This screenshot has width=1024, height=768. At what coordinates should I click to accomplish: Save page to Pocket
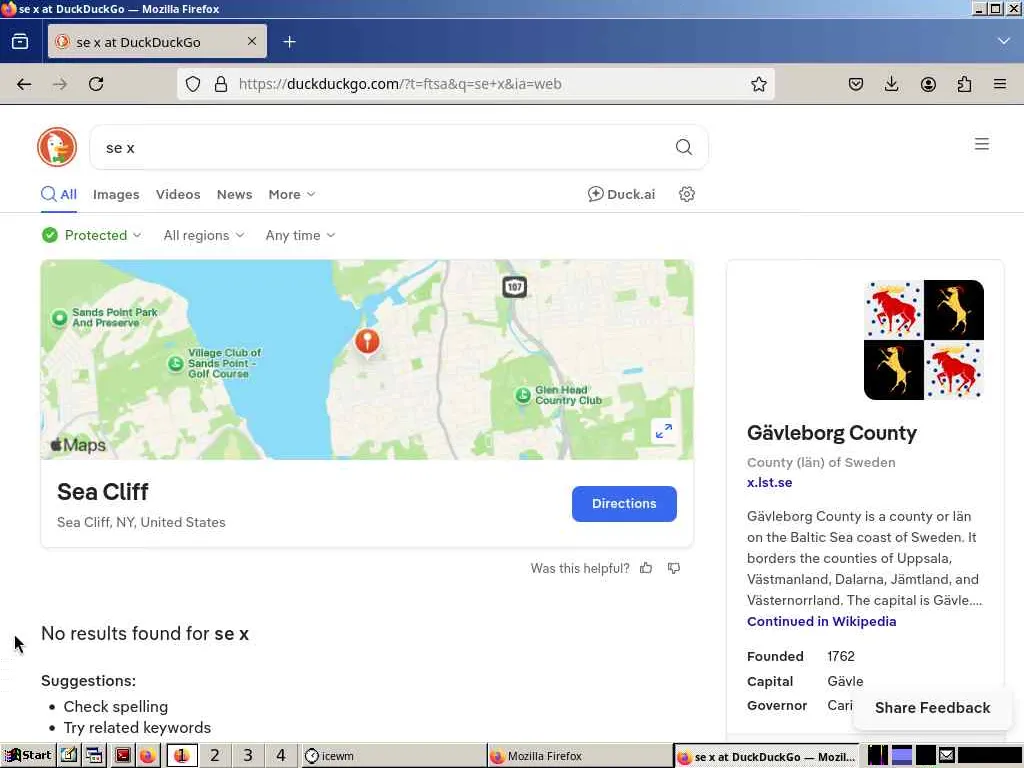856,84
